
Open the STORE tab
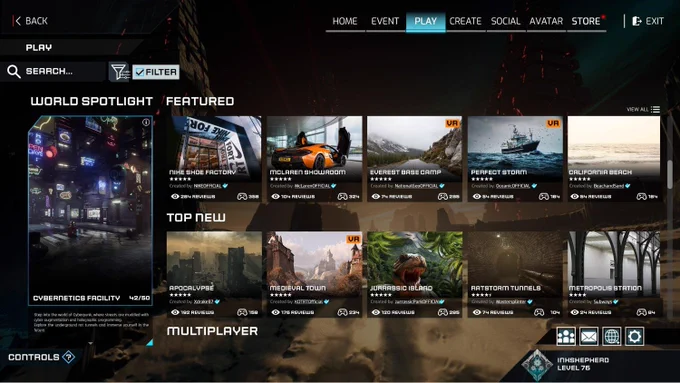point(586,21)
